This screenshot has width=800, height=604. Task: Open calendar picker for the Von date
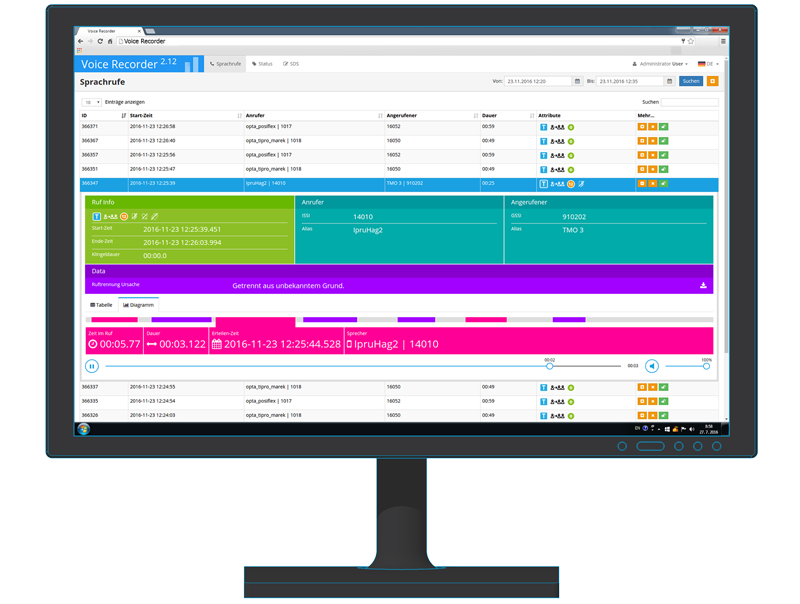(x=577, y=81)
